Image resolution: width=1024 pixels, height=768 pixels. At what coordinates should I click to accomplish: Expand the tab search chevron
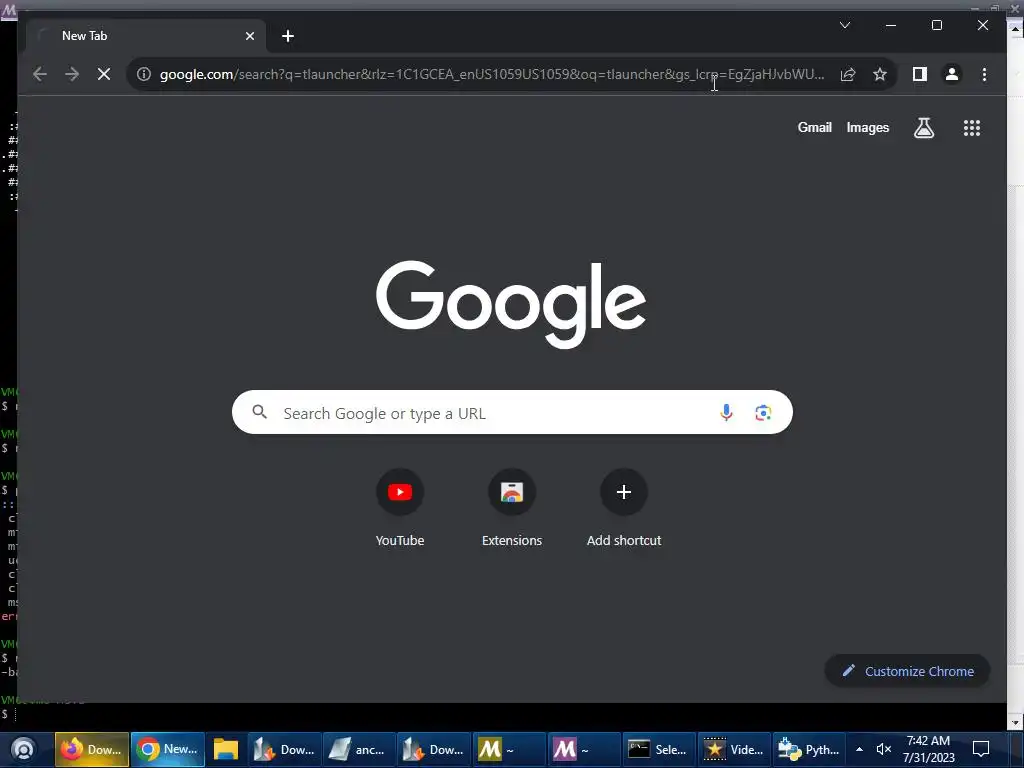pyautogui.click(x=844, y=25)
